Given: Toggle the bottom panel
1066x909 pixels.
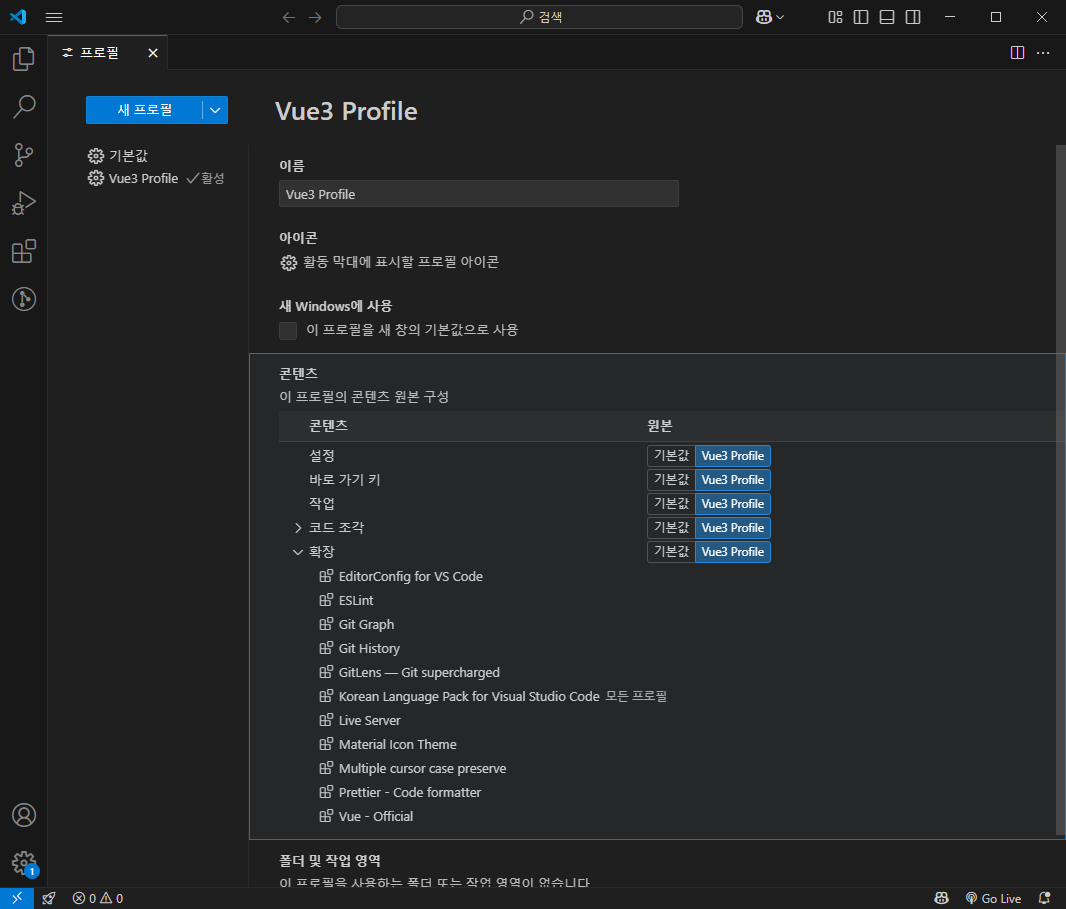Looking at the screenshot, I should (x=887, y=17).
